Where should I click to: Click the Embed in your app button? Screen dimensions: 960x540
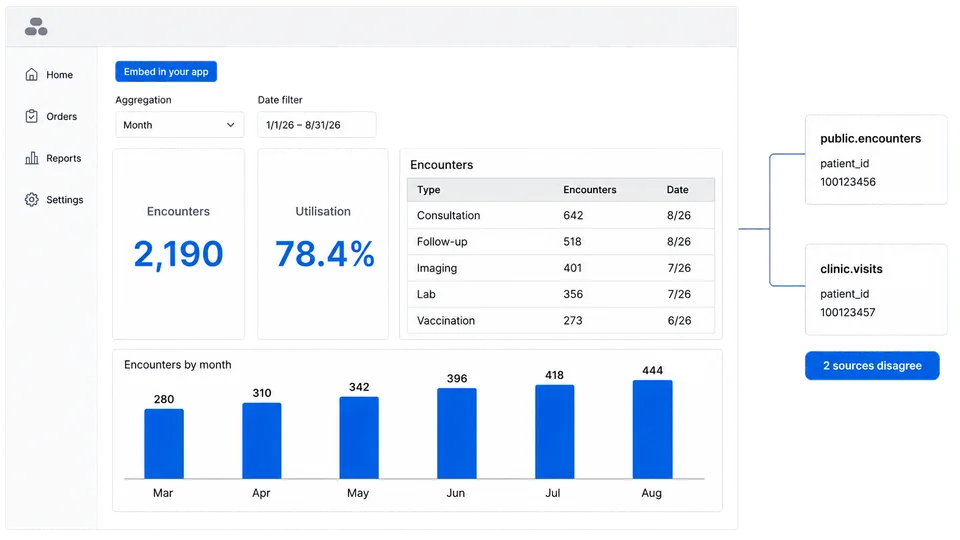click(x=166, y=72)
